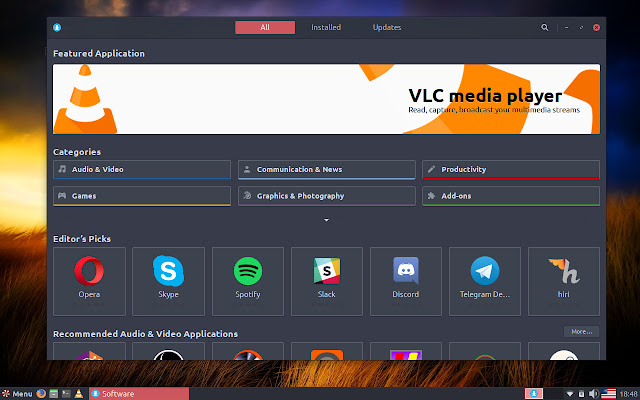Switch to the All tab

265,27
